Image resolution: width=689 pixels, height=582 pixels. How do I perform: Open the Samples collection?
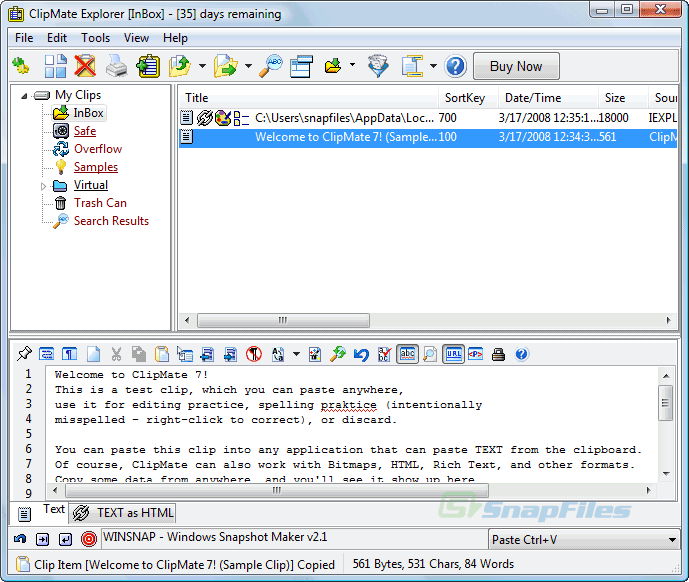click(x=96, y=167)
